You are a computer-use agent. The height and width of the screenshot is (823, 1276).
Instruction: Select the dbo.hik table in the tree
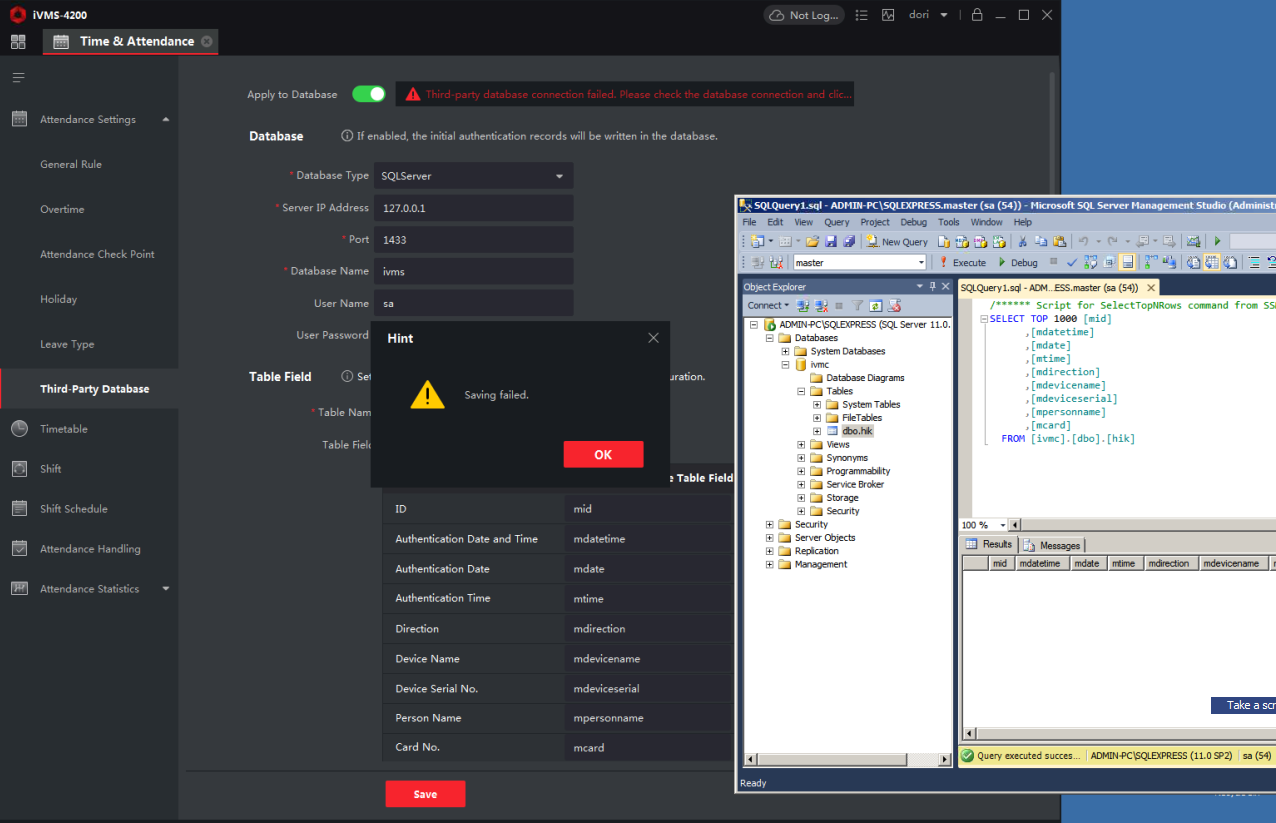857,431
